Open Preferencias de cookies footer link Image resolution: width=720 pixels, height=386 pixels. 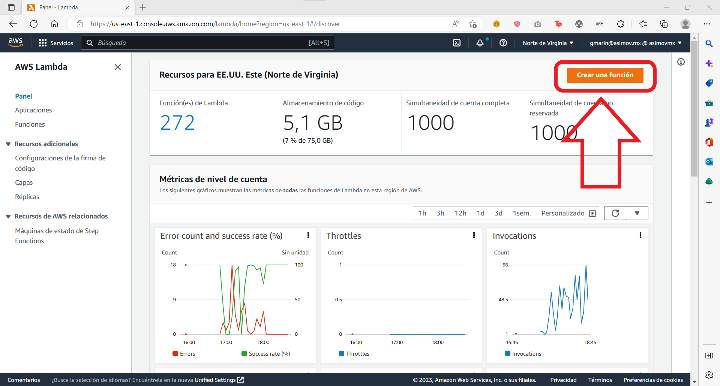653,380
